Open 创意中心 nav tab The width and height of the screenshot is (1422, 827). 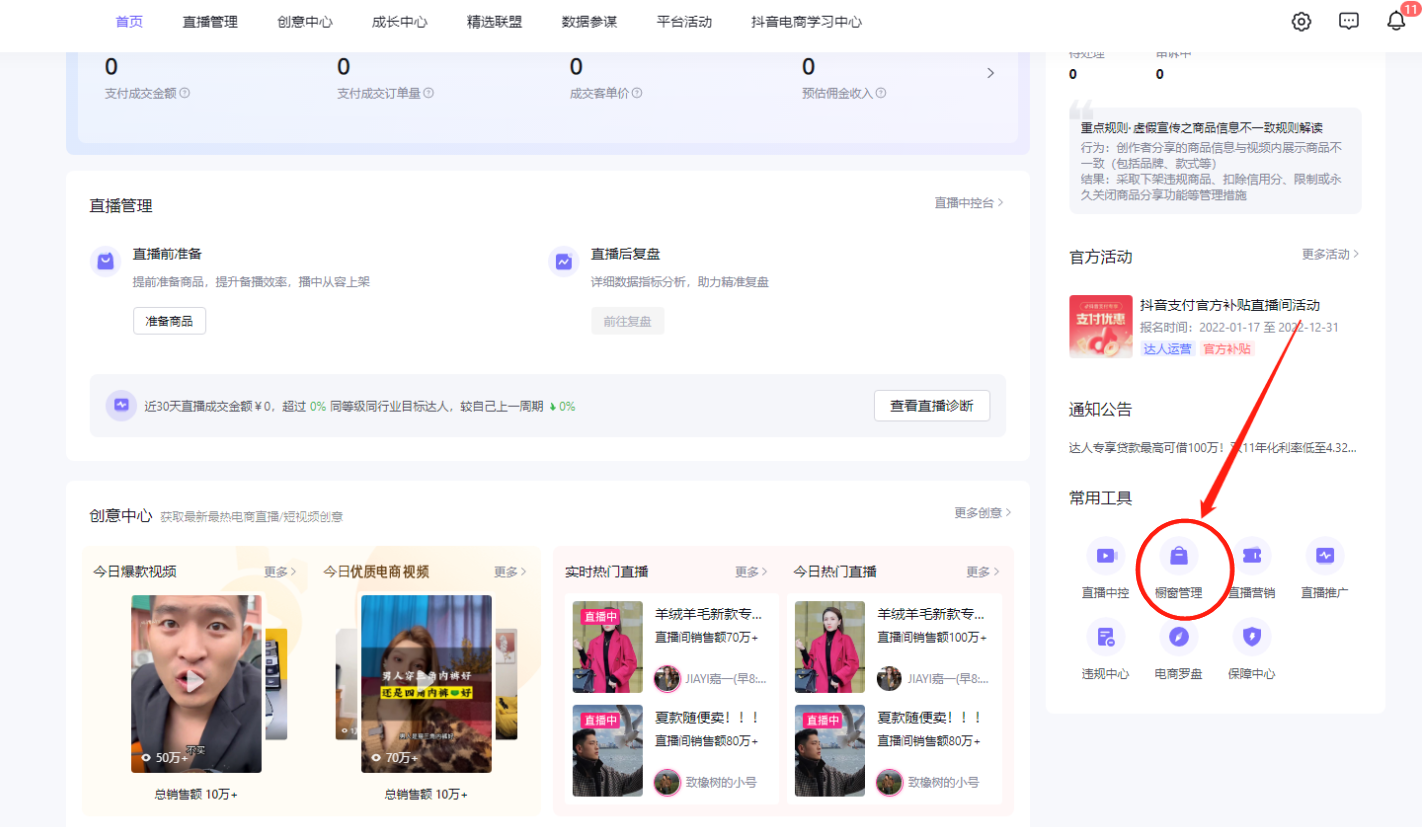coord(305,22)
